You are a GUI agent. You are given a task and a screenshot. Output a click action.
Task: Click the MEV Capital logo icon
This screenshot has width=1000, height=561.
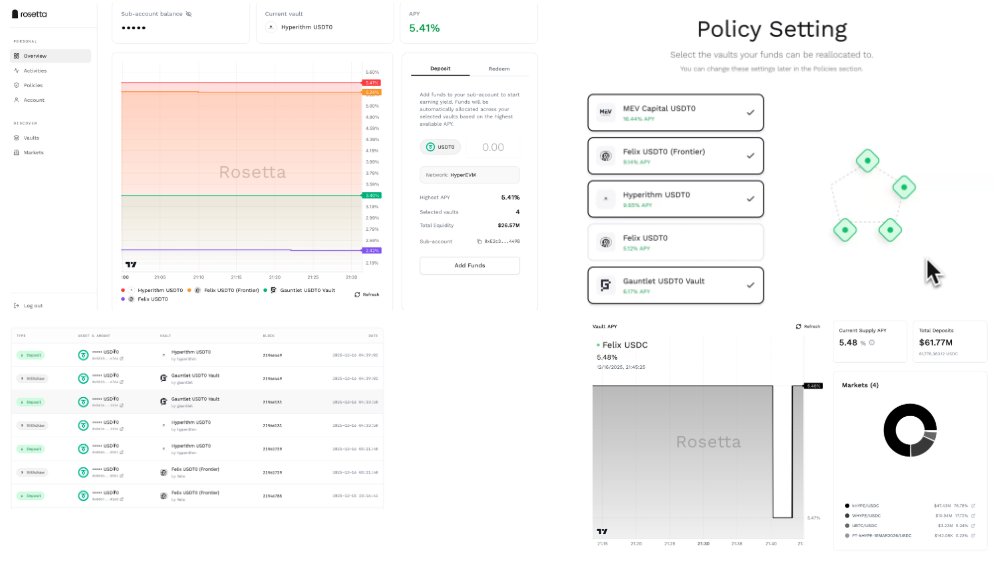(x=605, y=112)
